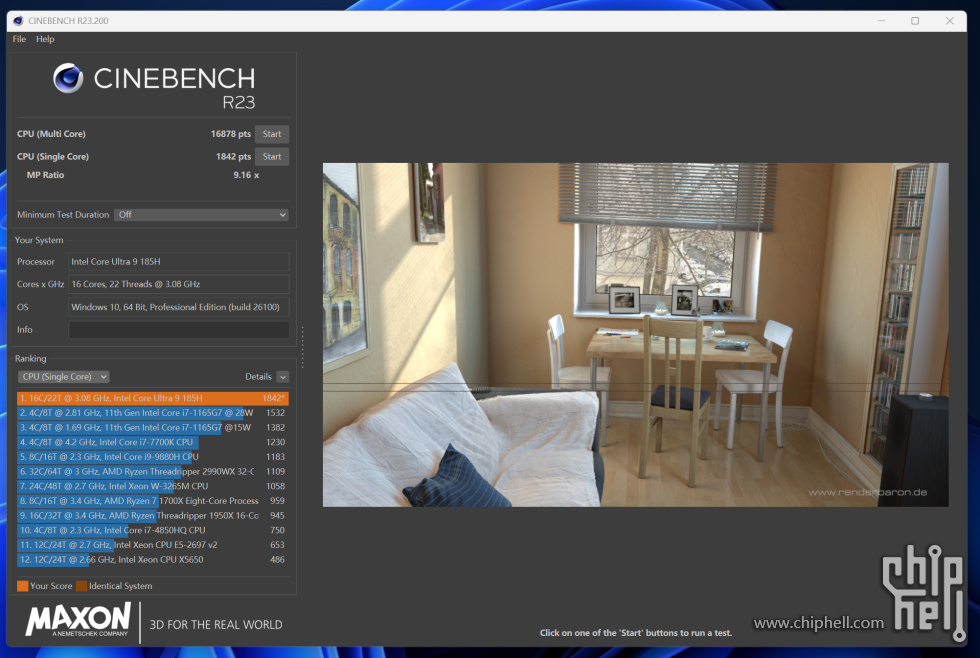Select ranking row 1, Intel Core Ultra 9 185H

(x=152, y=398)
